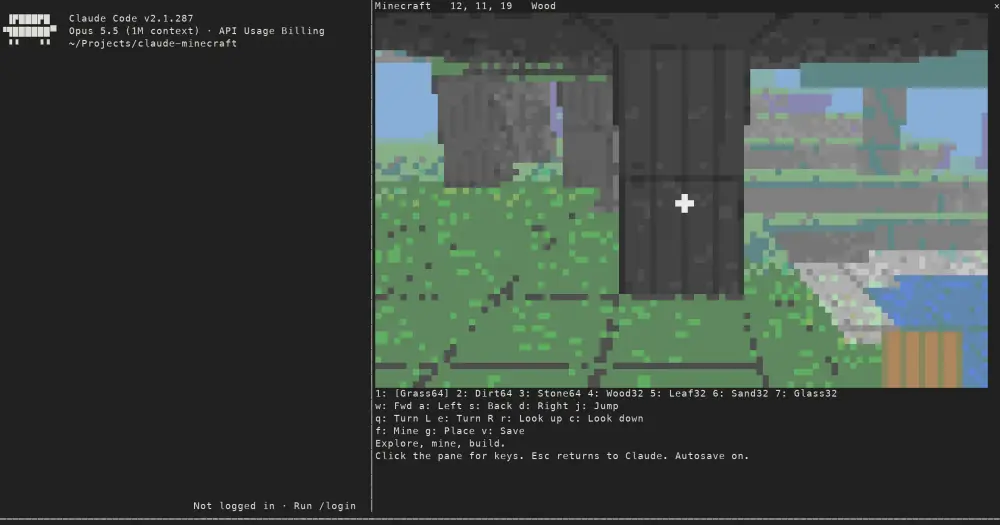Click the 'Wood' target block label
This screenshot has width=1000, height=525.
tap(543, 6)
